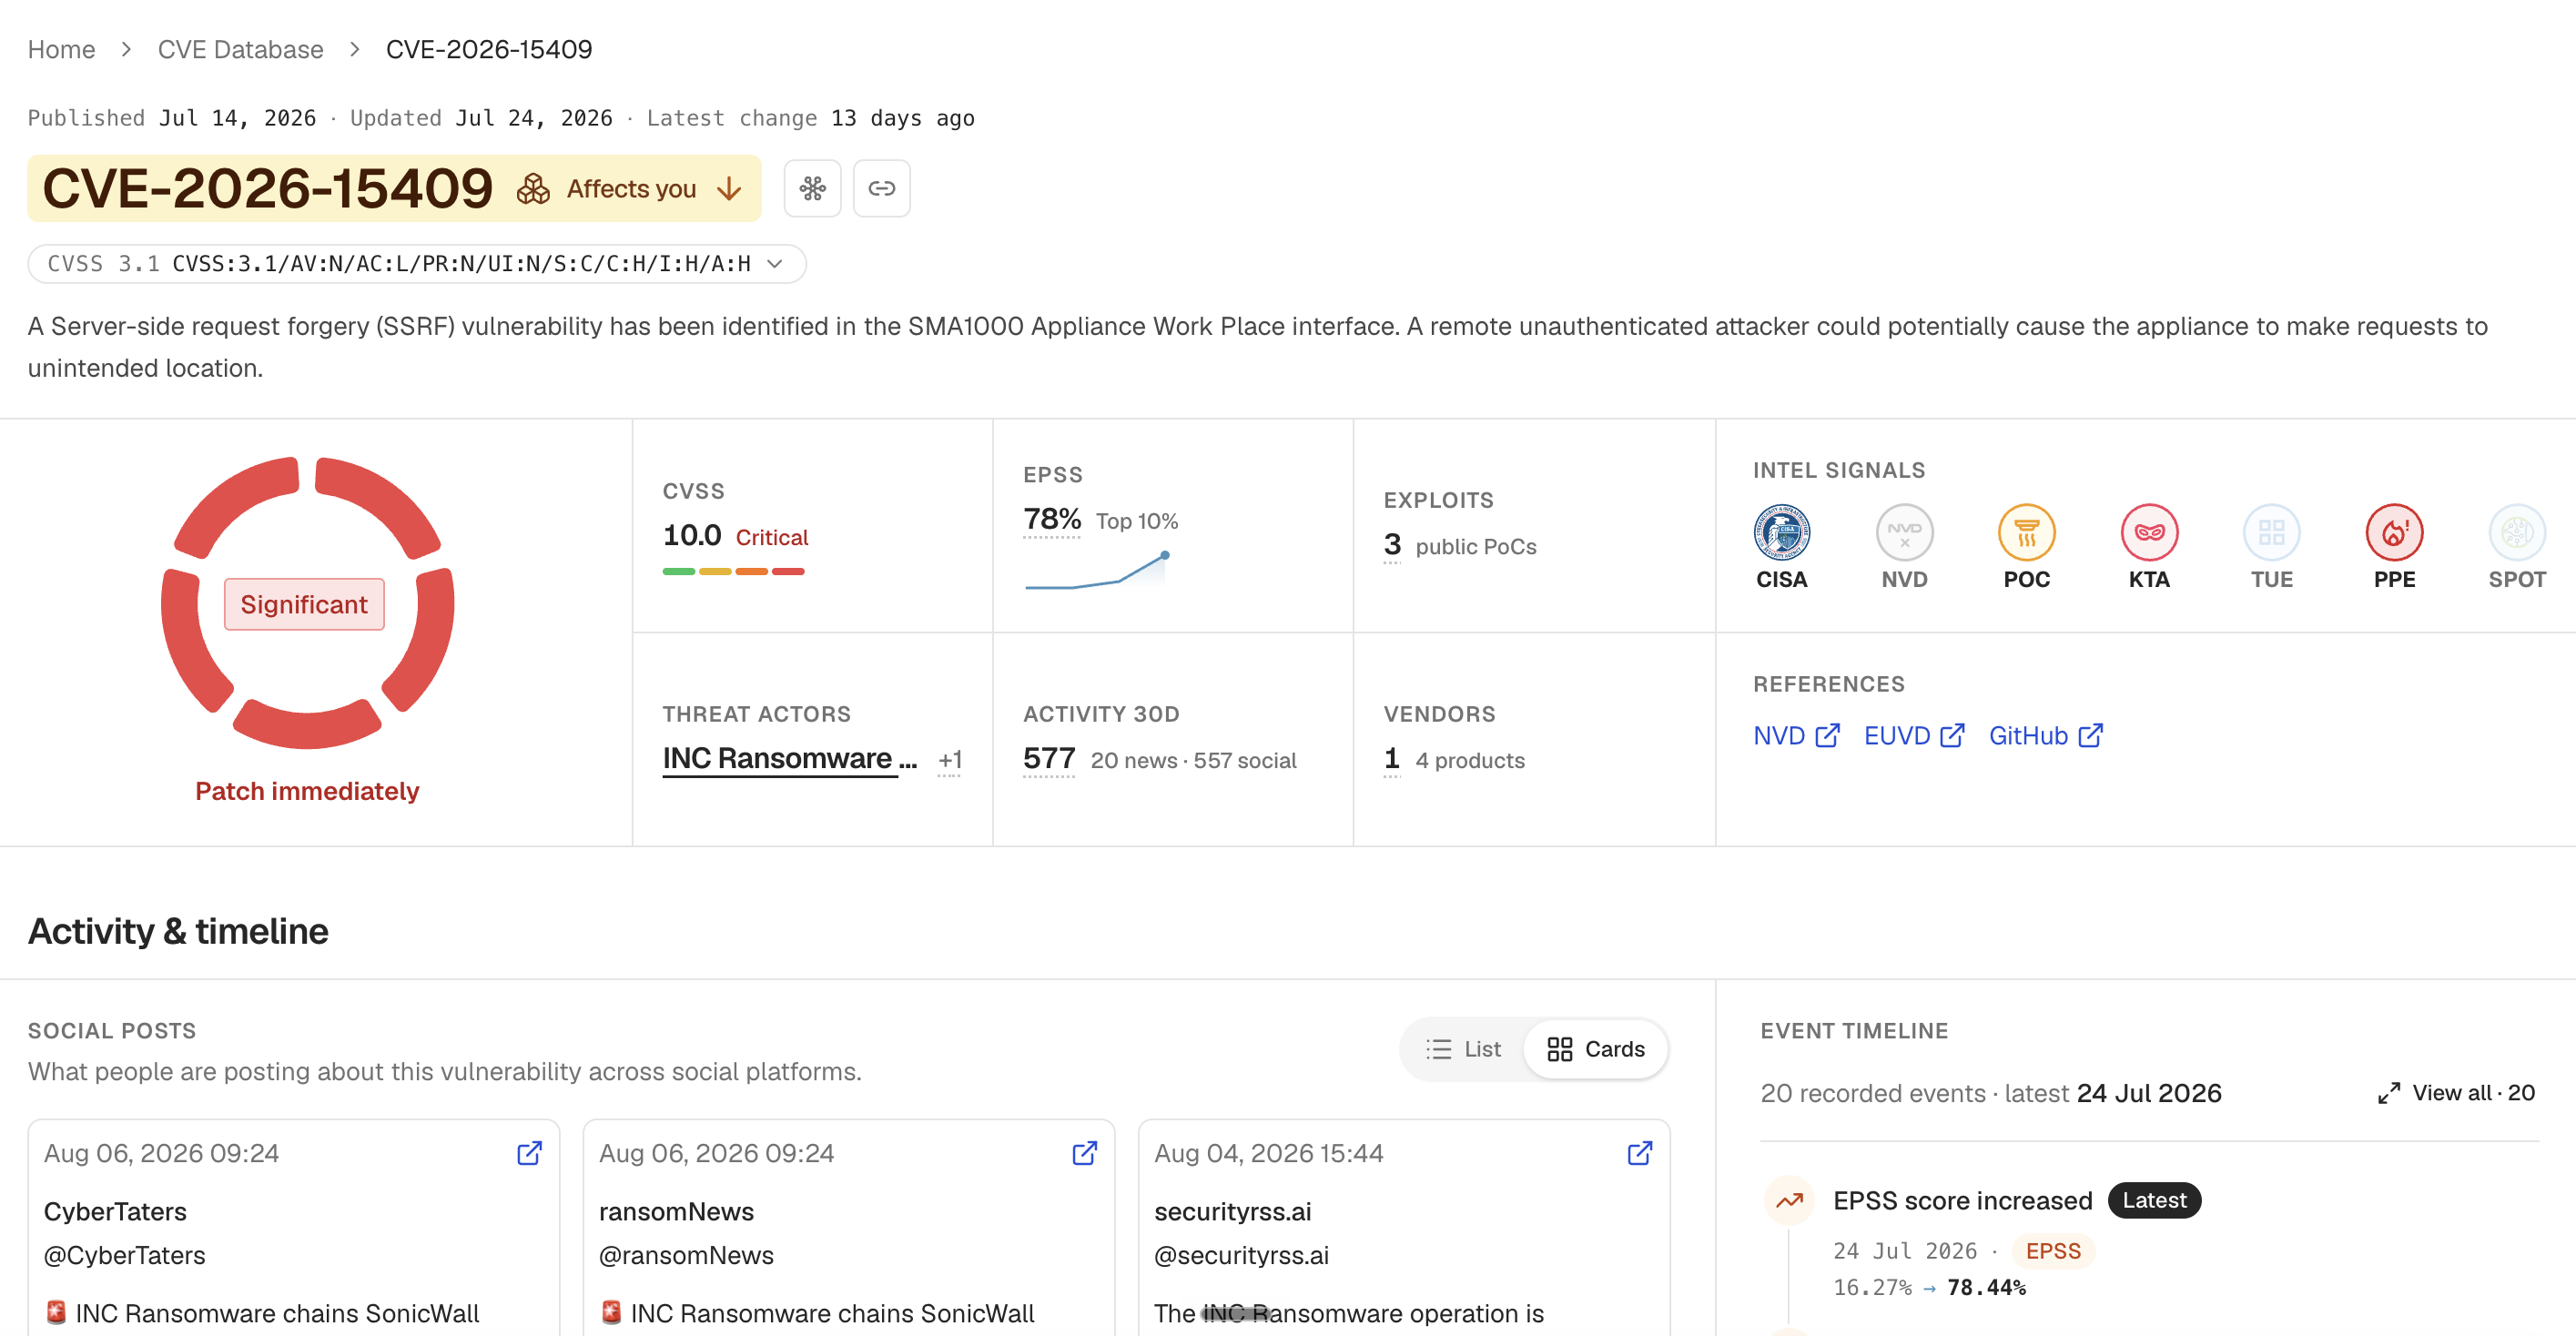Image resolution: width=2576 pixels, height=1336 pixels.
Task: Click the EPSS score increased event title
Action: pyautogui.click(x=1962, y=1200)
